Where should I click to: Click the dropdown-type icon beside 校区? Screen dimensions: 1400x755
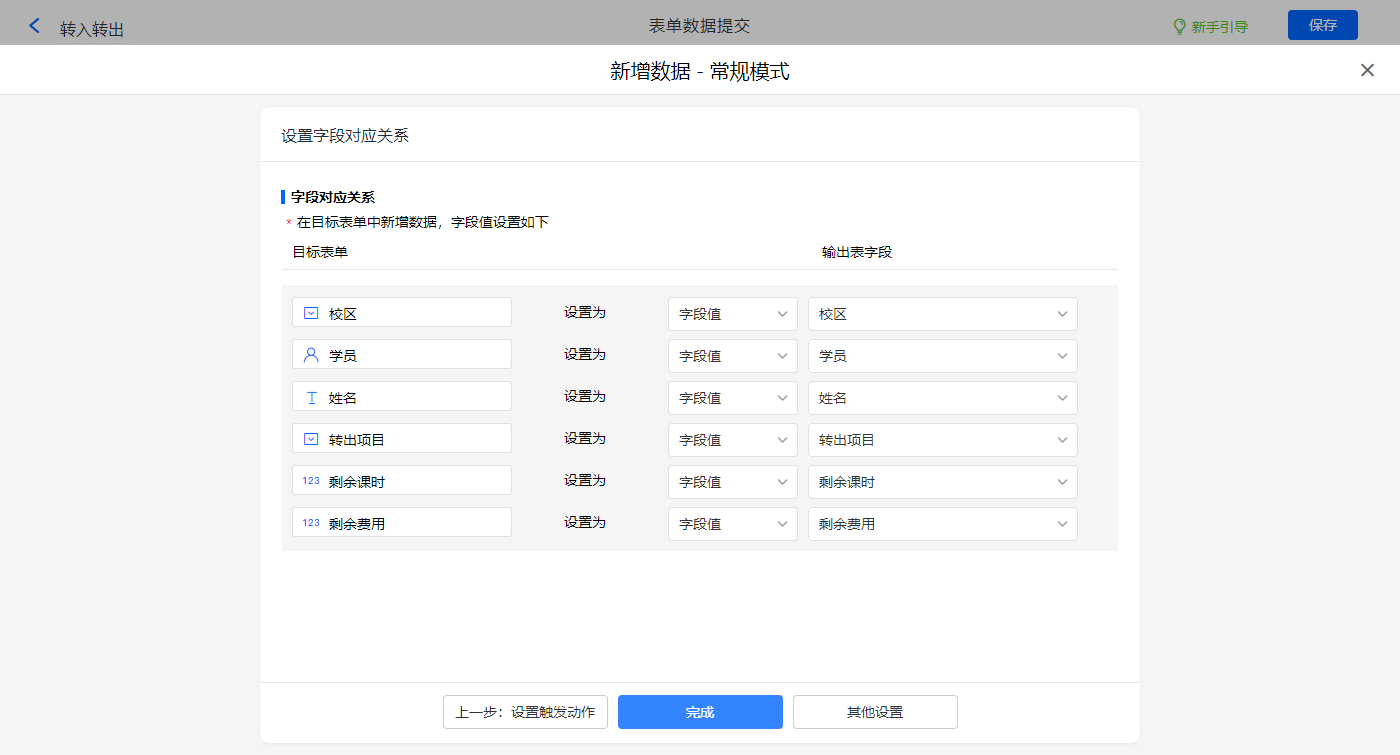click(311, 313)
